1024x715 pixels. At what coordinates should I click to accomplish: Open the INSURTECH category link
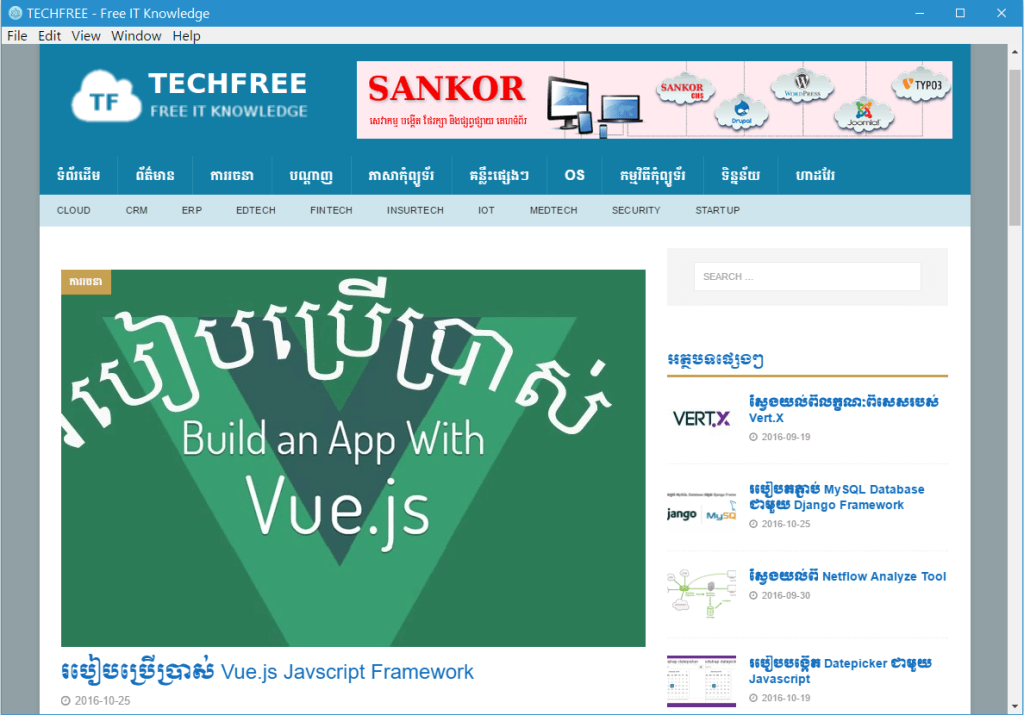pyautogui.click(x=415, y=210)
